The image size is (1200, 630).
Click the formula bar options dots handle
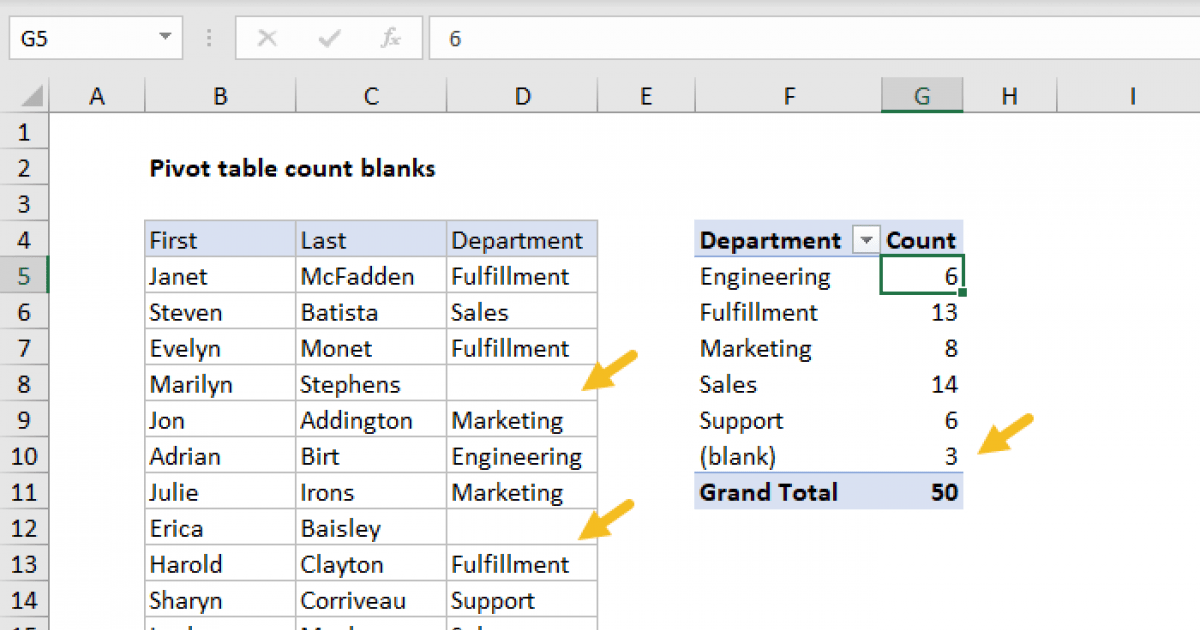[209, 39]
